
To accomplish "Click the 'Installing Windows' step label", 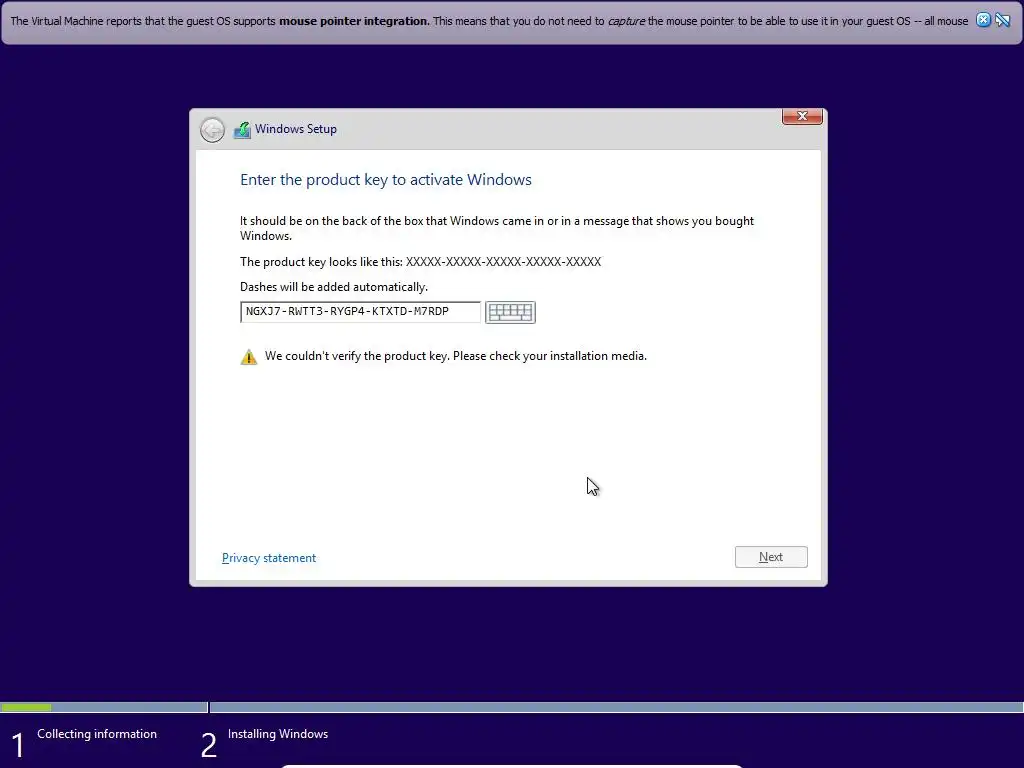I will pos(278,734).
